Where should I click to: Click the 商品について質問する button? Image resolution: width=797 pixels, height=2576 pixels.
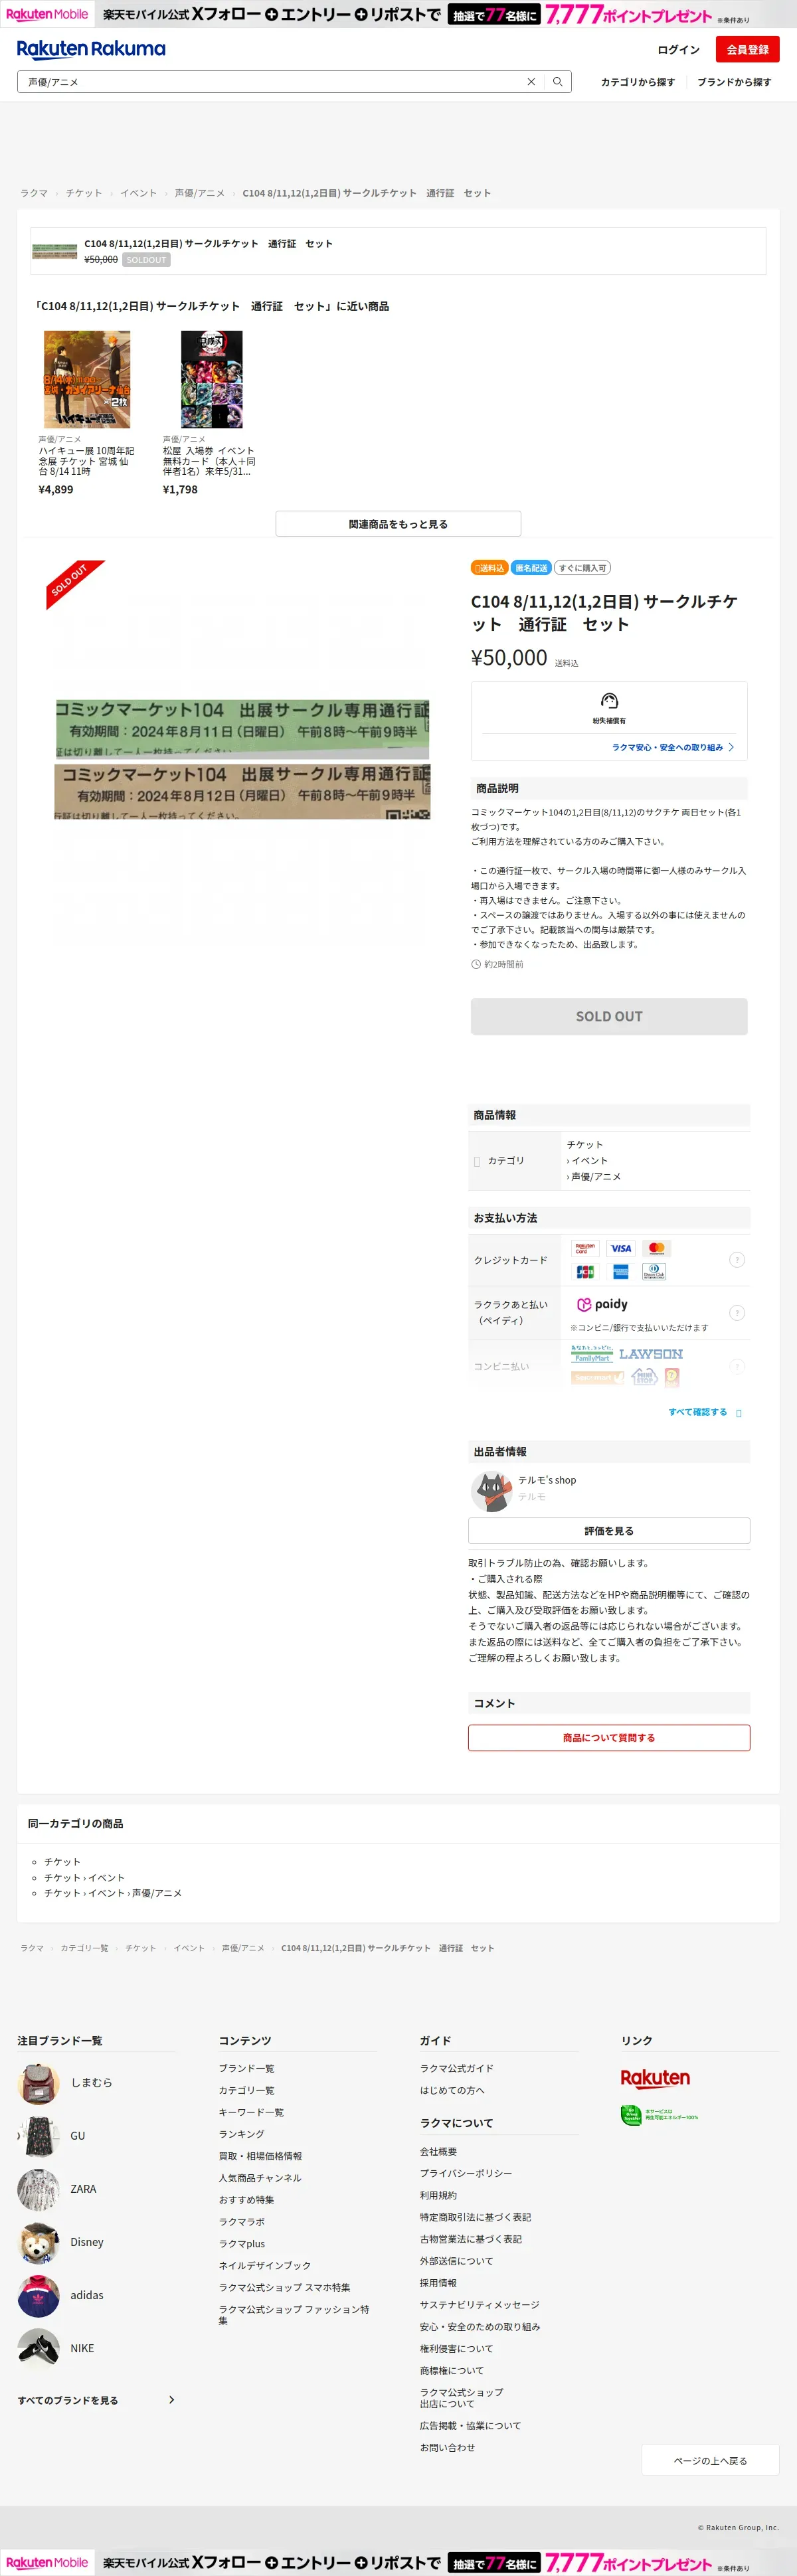tap(609, 1738)
